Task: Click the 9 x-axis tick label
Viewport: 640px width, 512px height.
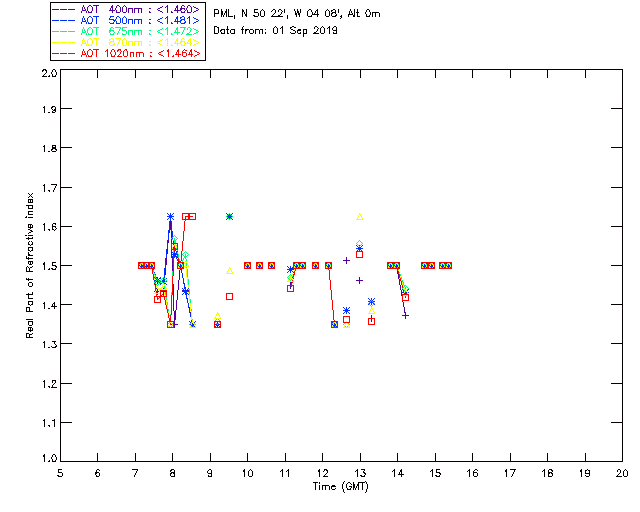Action: point(210,473)
